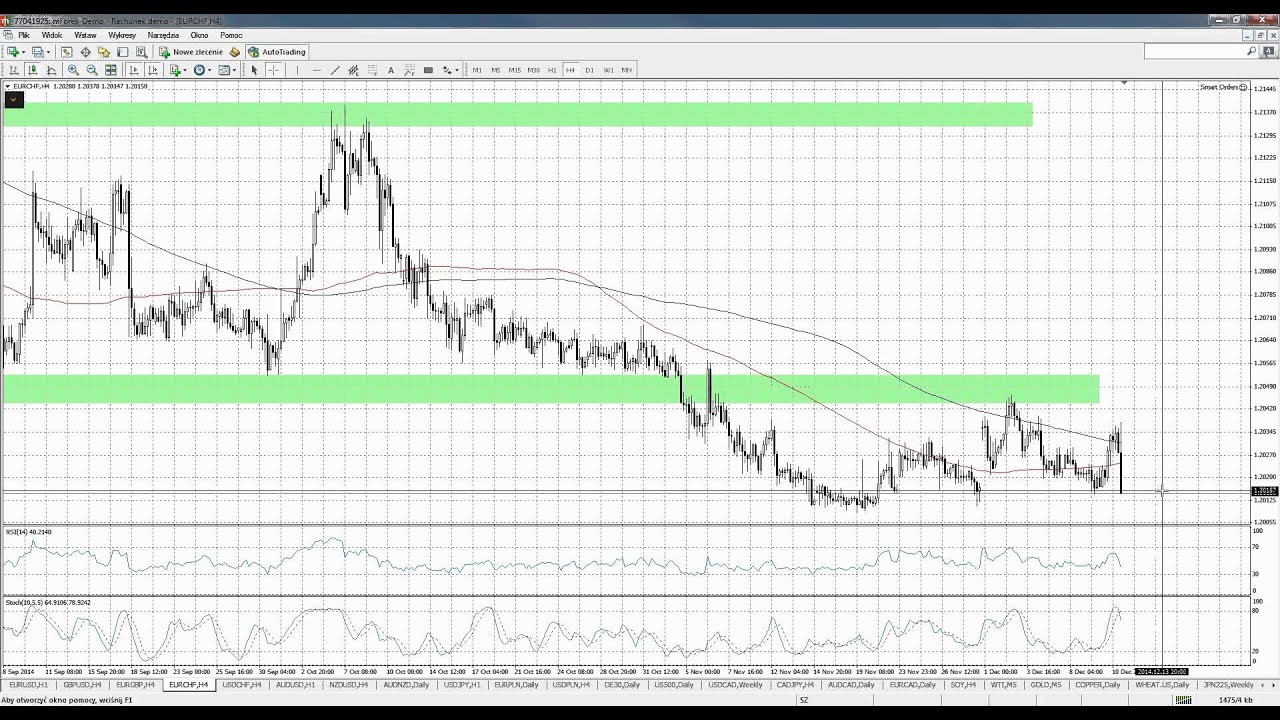Click the chart one-click trading arrow
The image size is (1280, 720).
coord(13,99)
